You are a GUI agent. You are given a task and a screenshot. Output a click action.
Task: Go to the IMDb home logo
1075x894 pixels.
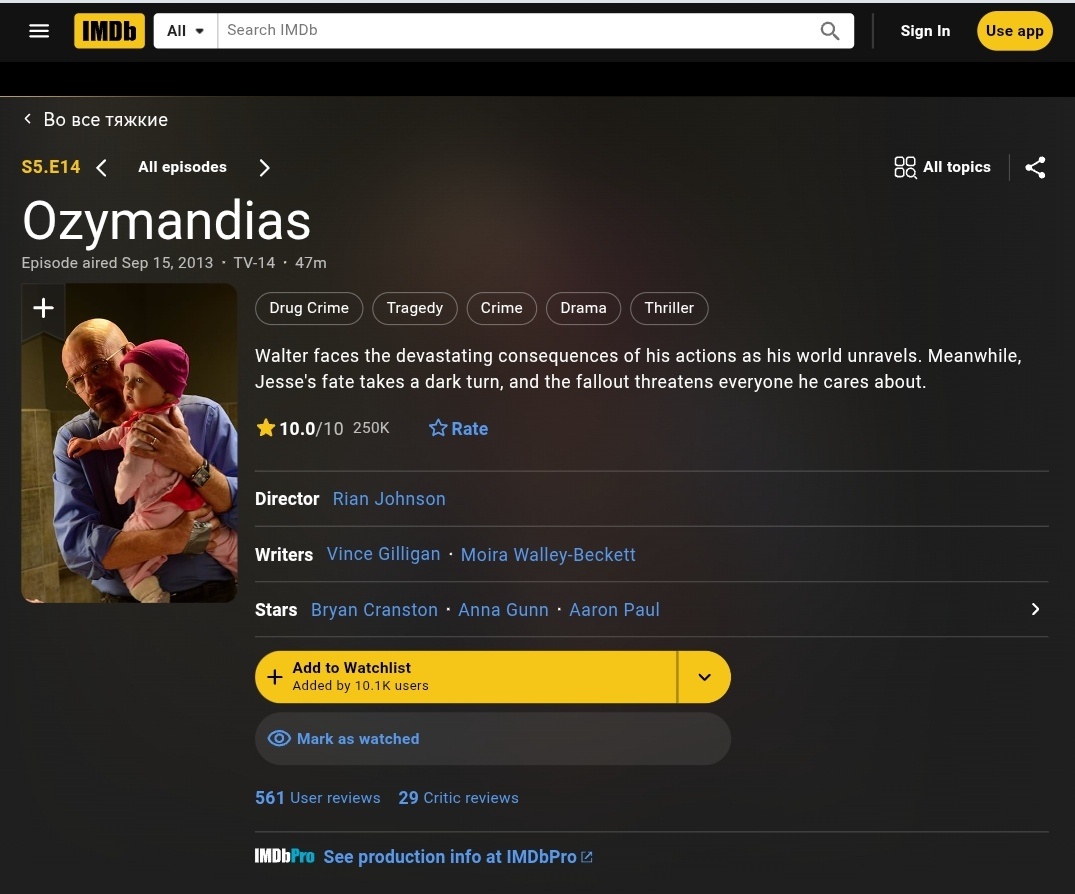(x=110, y=31)
